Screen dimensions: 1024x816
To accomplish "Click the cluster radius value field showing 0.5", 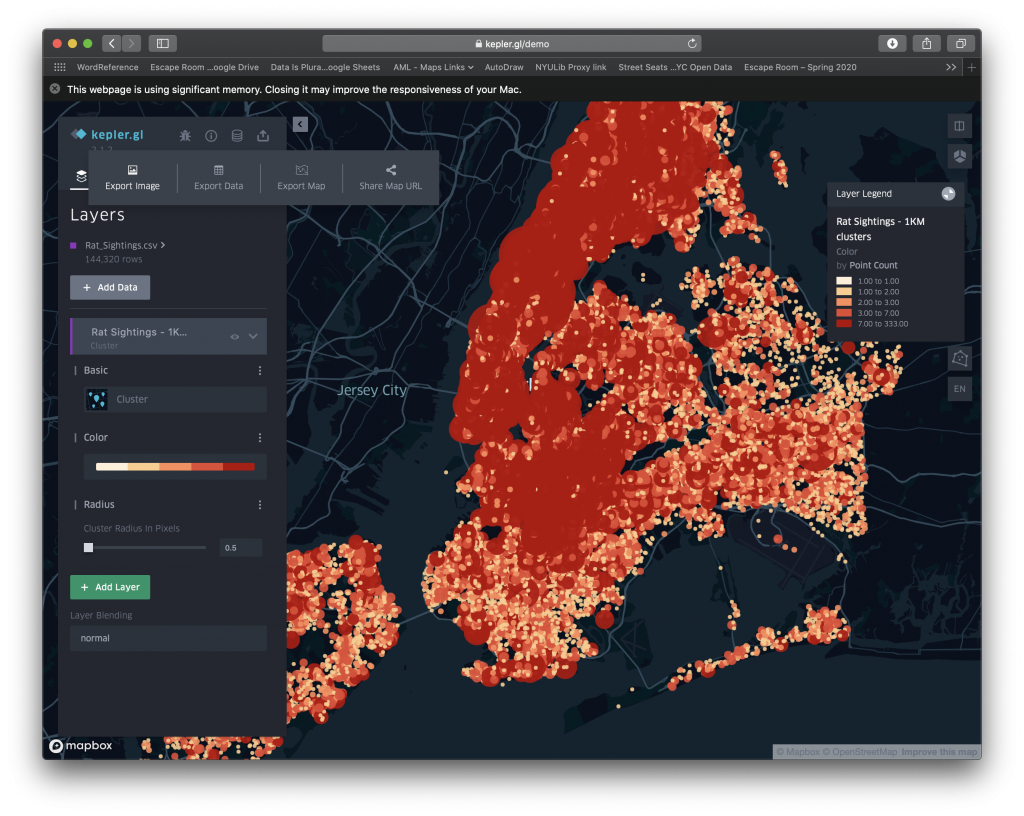I will point(240,547).
